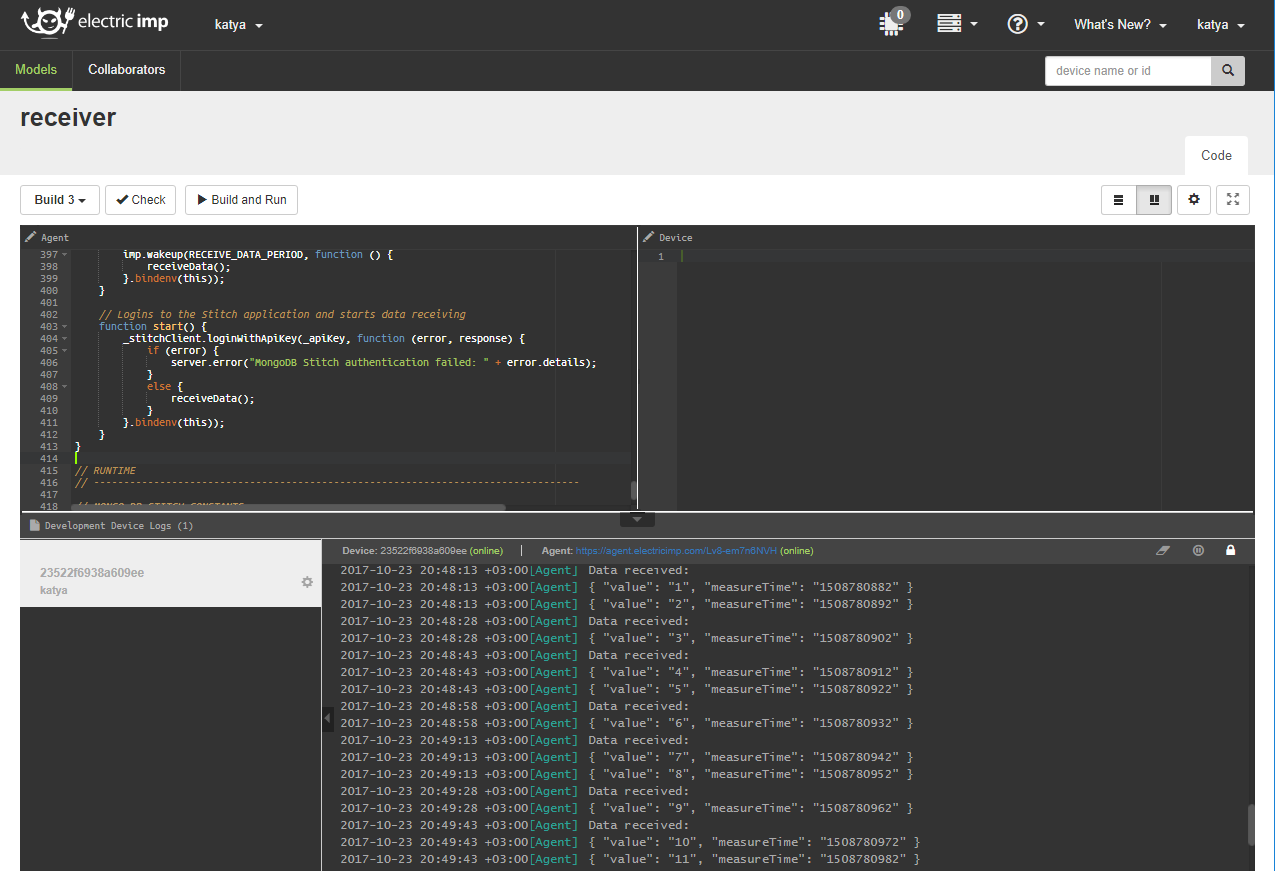
Task: Click the Electric Imp logo
Action: click(x=94, y=23)
